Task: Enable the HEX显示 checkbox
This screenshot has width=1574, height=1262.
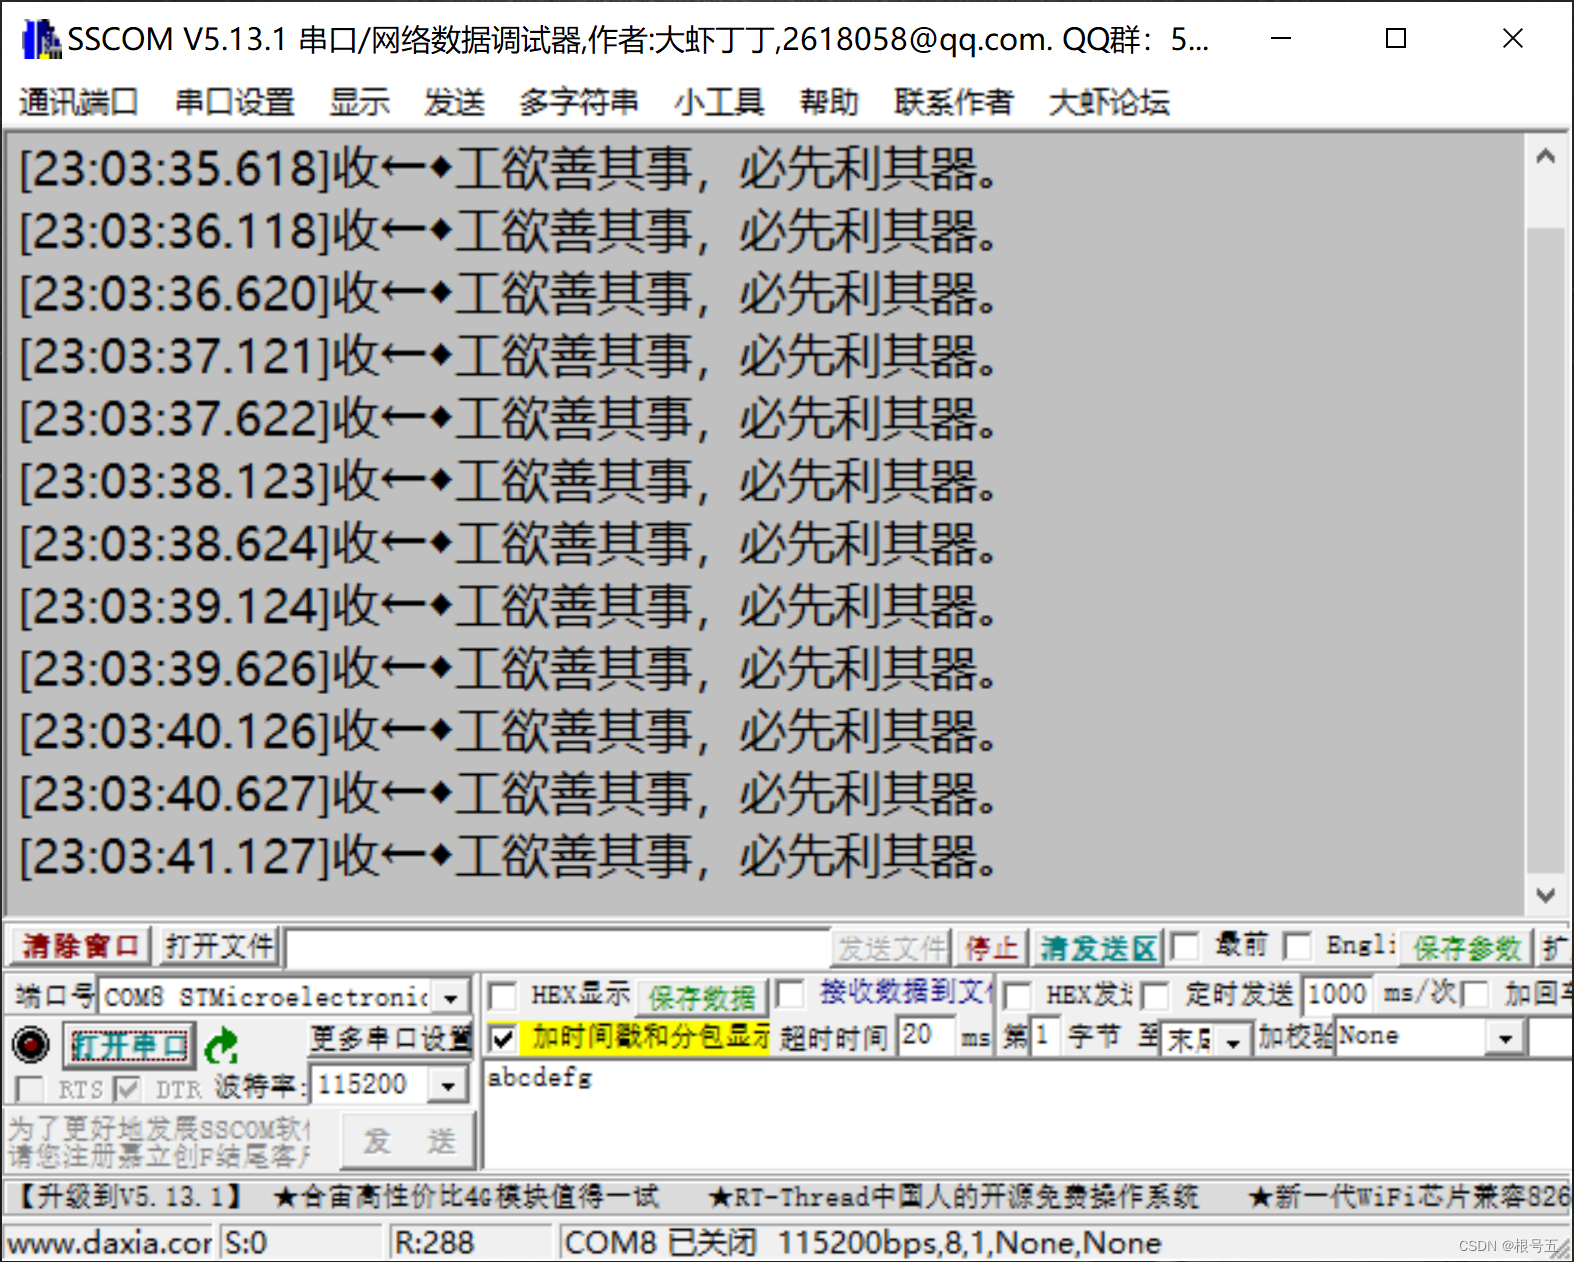Action: 503,996
